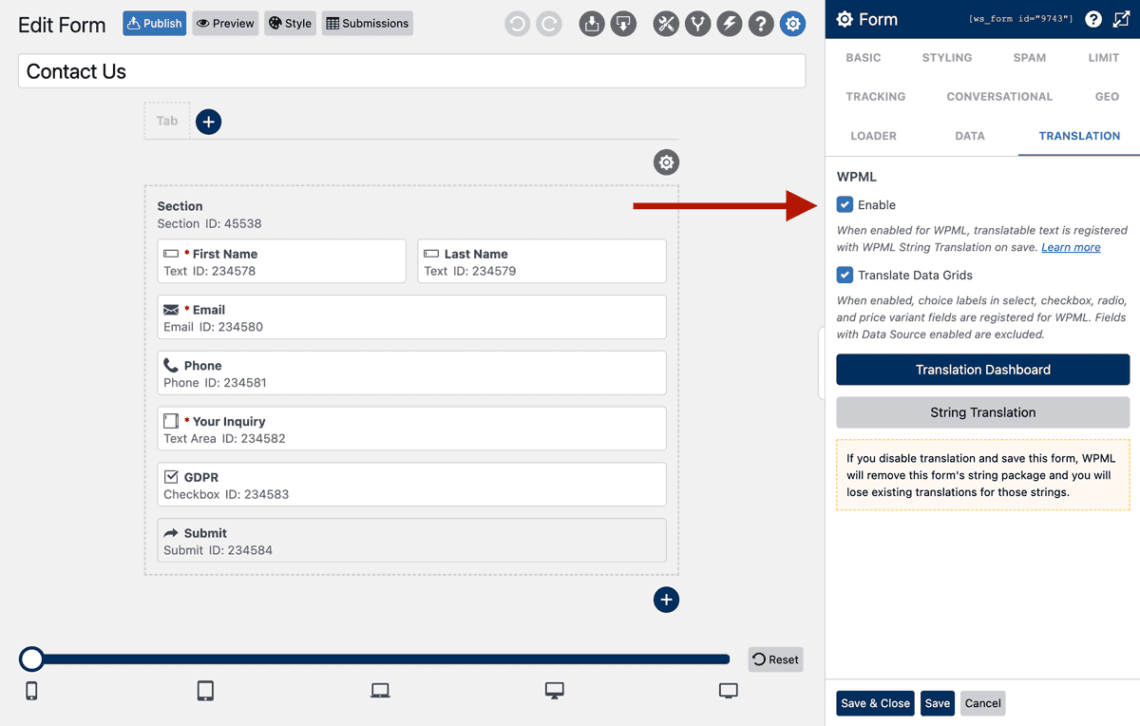Click the breakpoint slider handle

pyautogui.click(x=31, y=659)
